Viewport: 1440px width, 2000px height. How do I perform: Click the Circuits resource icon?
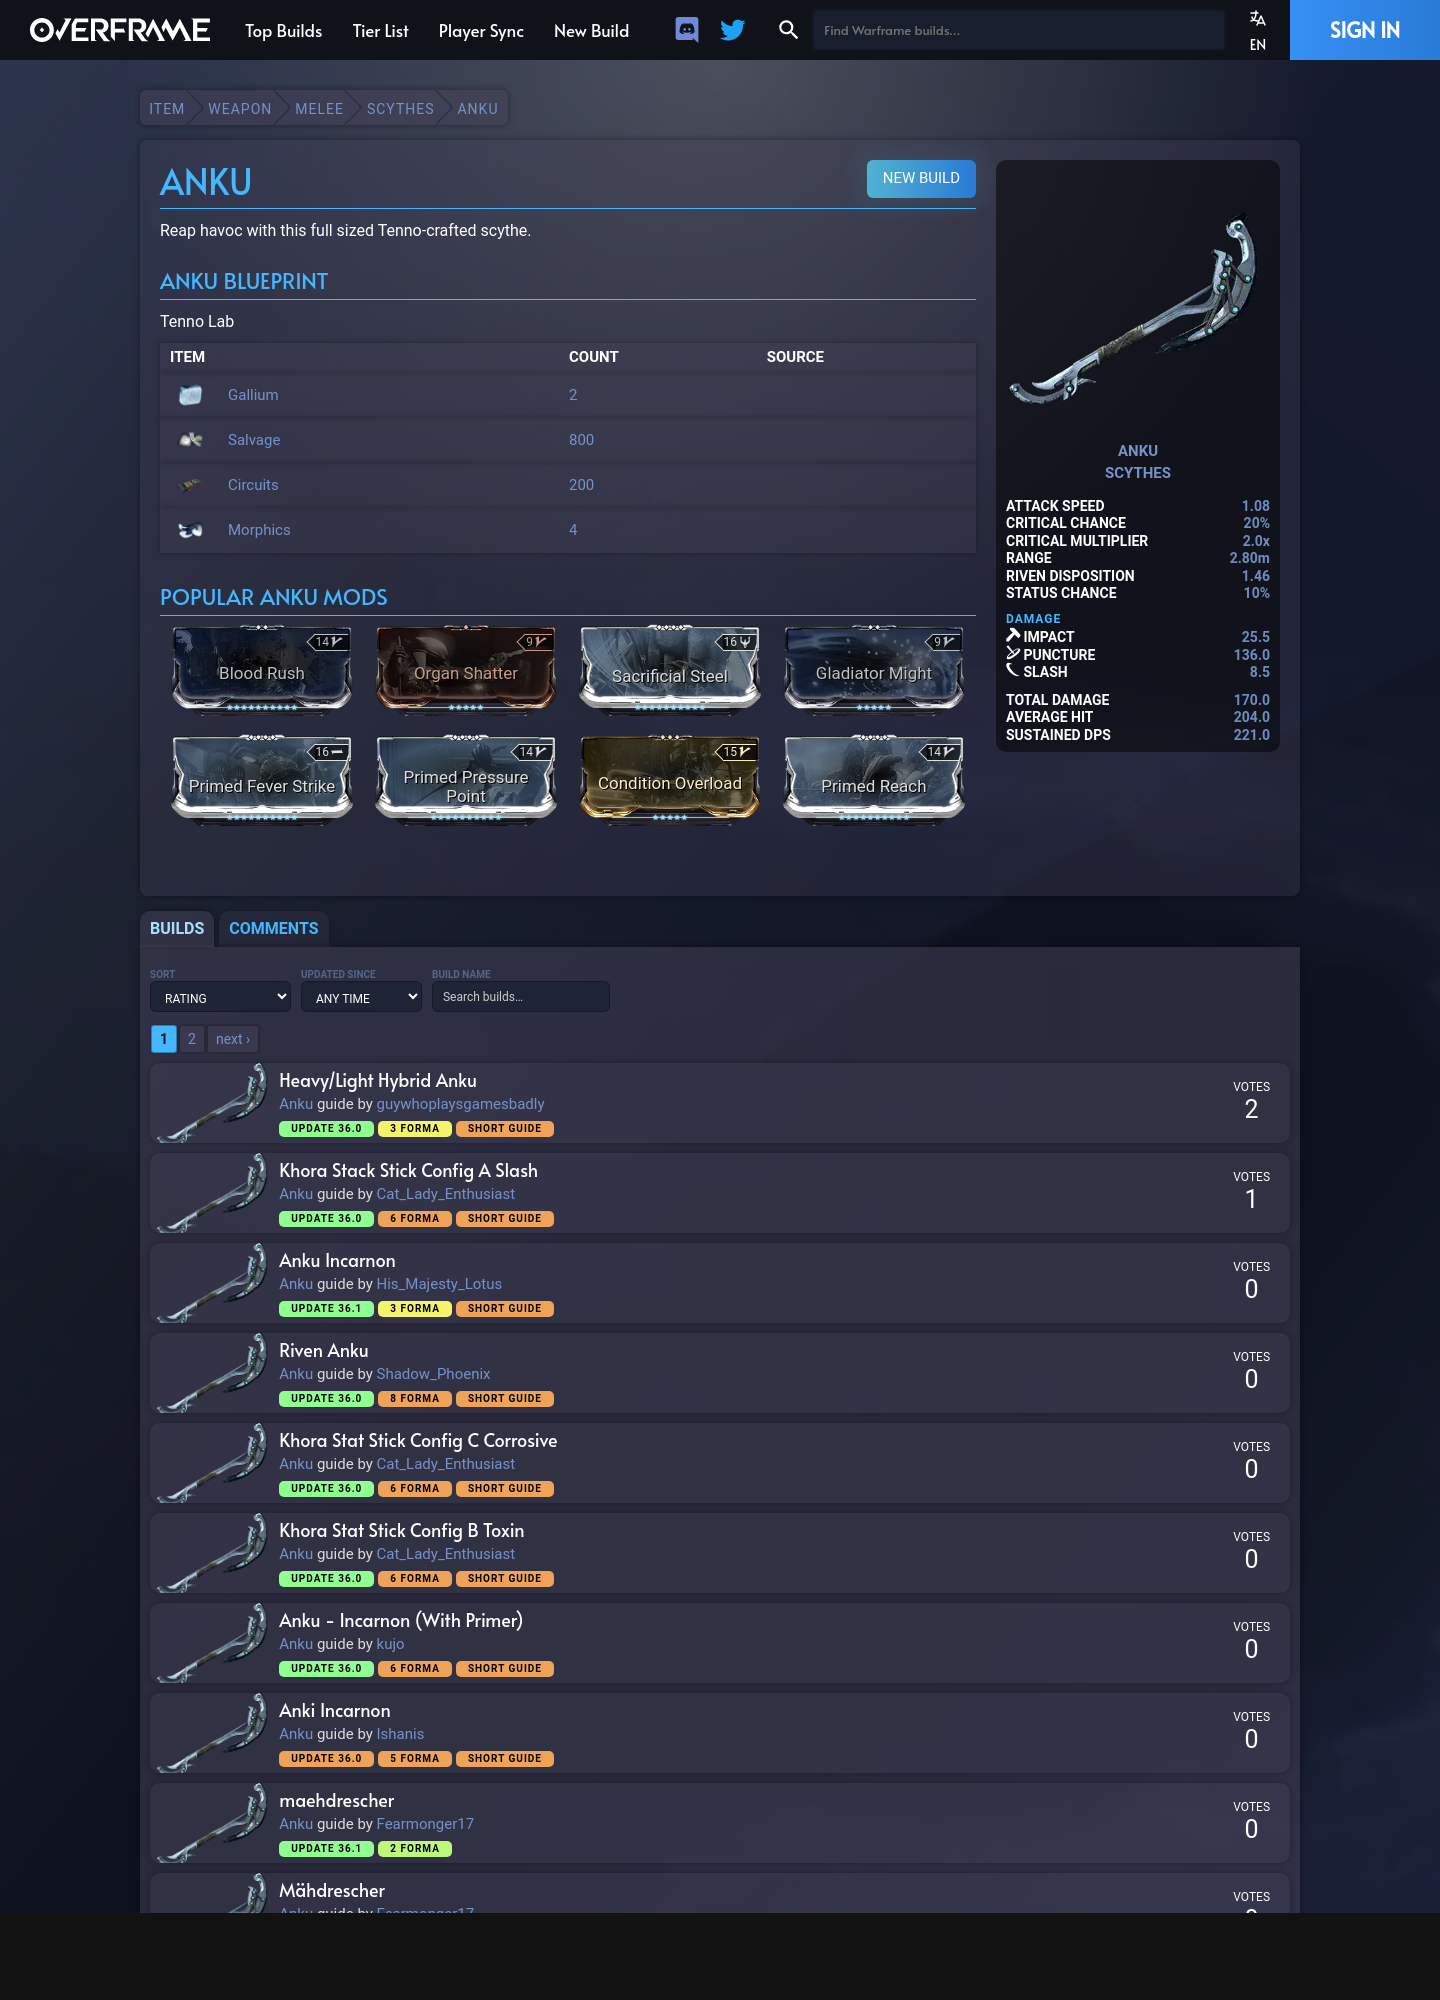tap(190, 485)
